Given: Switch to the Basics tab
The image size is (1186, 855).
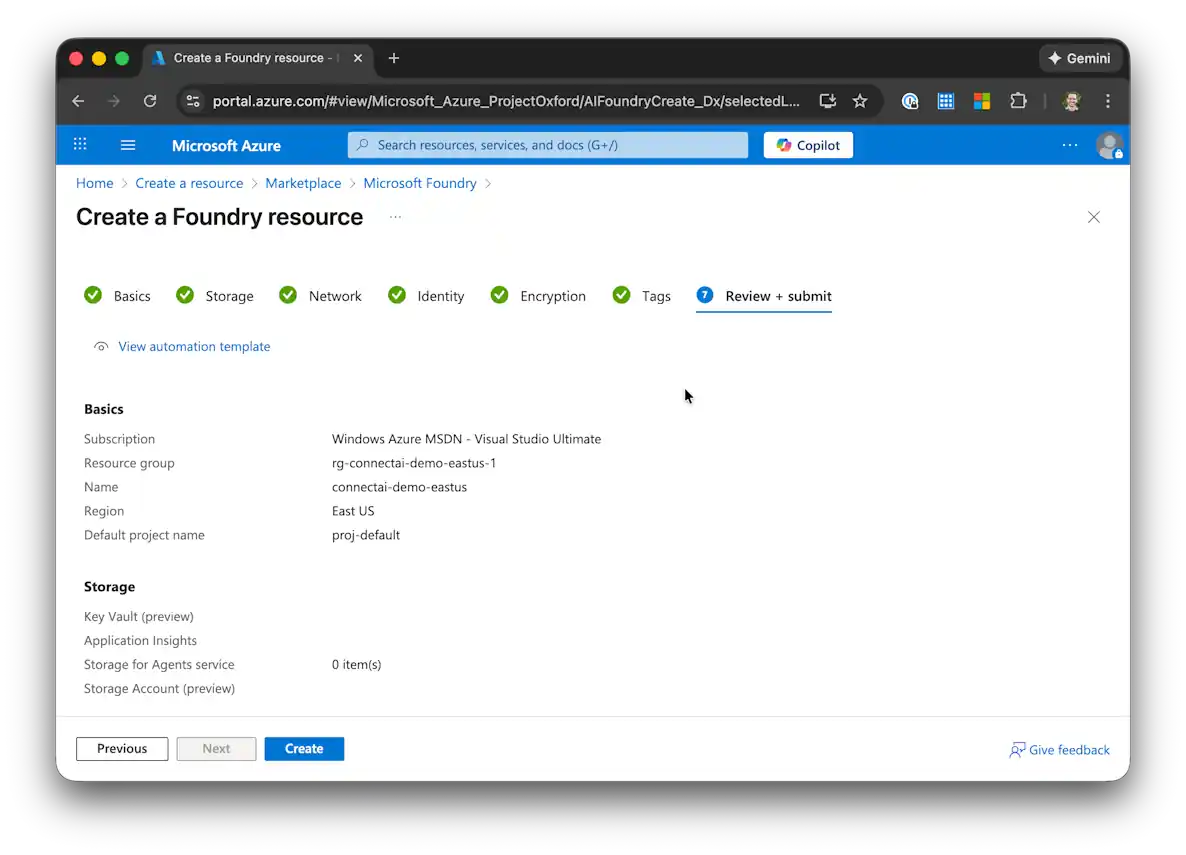Looking at the screenshot, I should 131,296.
